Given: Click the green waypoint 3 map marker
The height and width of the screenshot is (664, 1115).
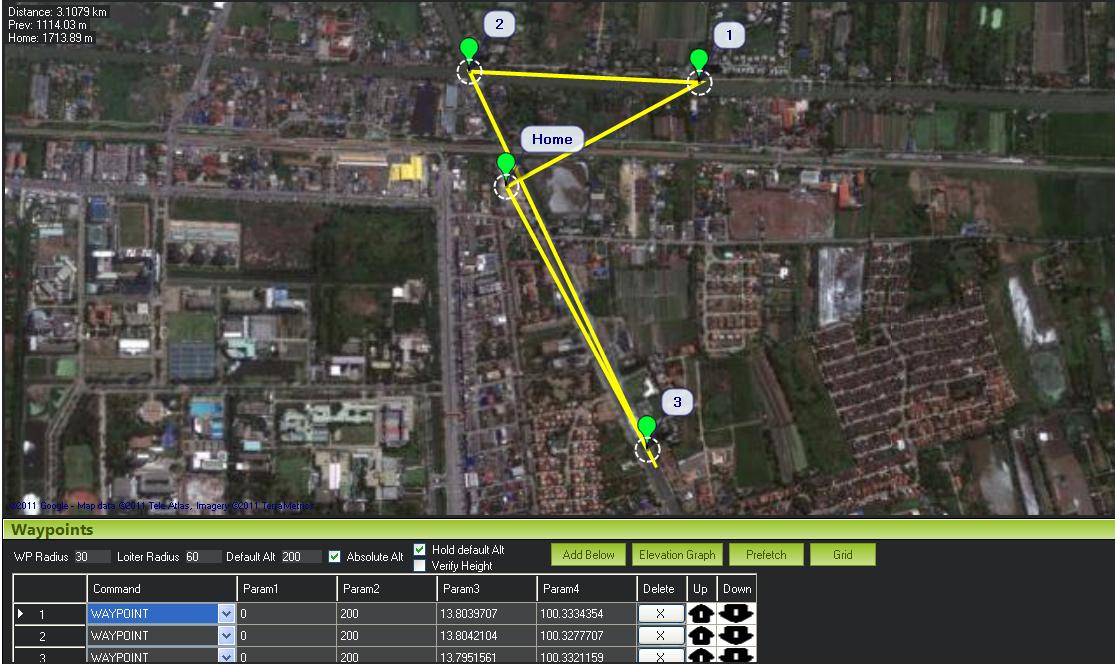Looking at the screenshot, I should coord(647,429).
